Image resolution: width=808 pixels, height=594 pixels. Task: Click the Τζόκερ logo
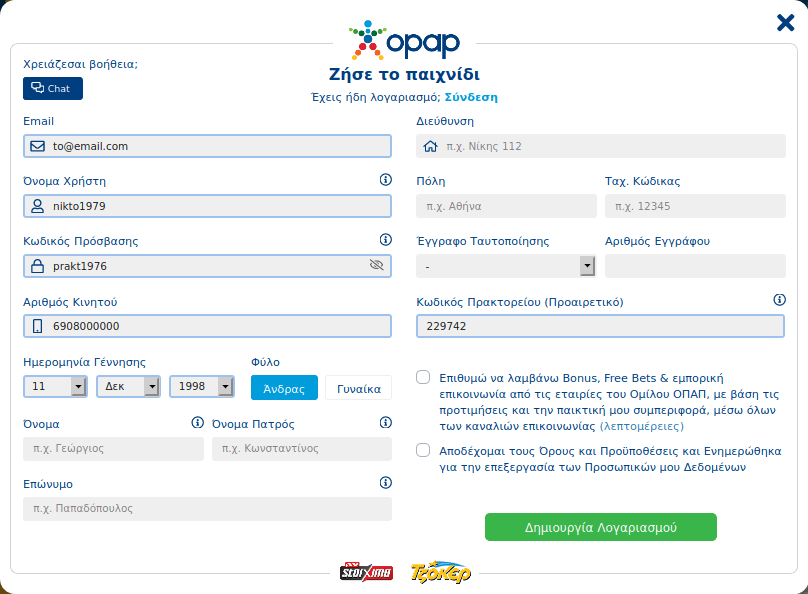point(441,572)
